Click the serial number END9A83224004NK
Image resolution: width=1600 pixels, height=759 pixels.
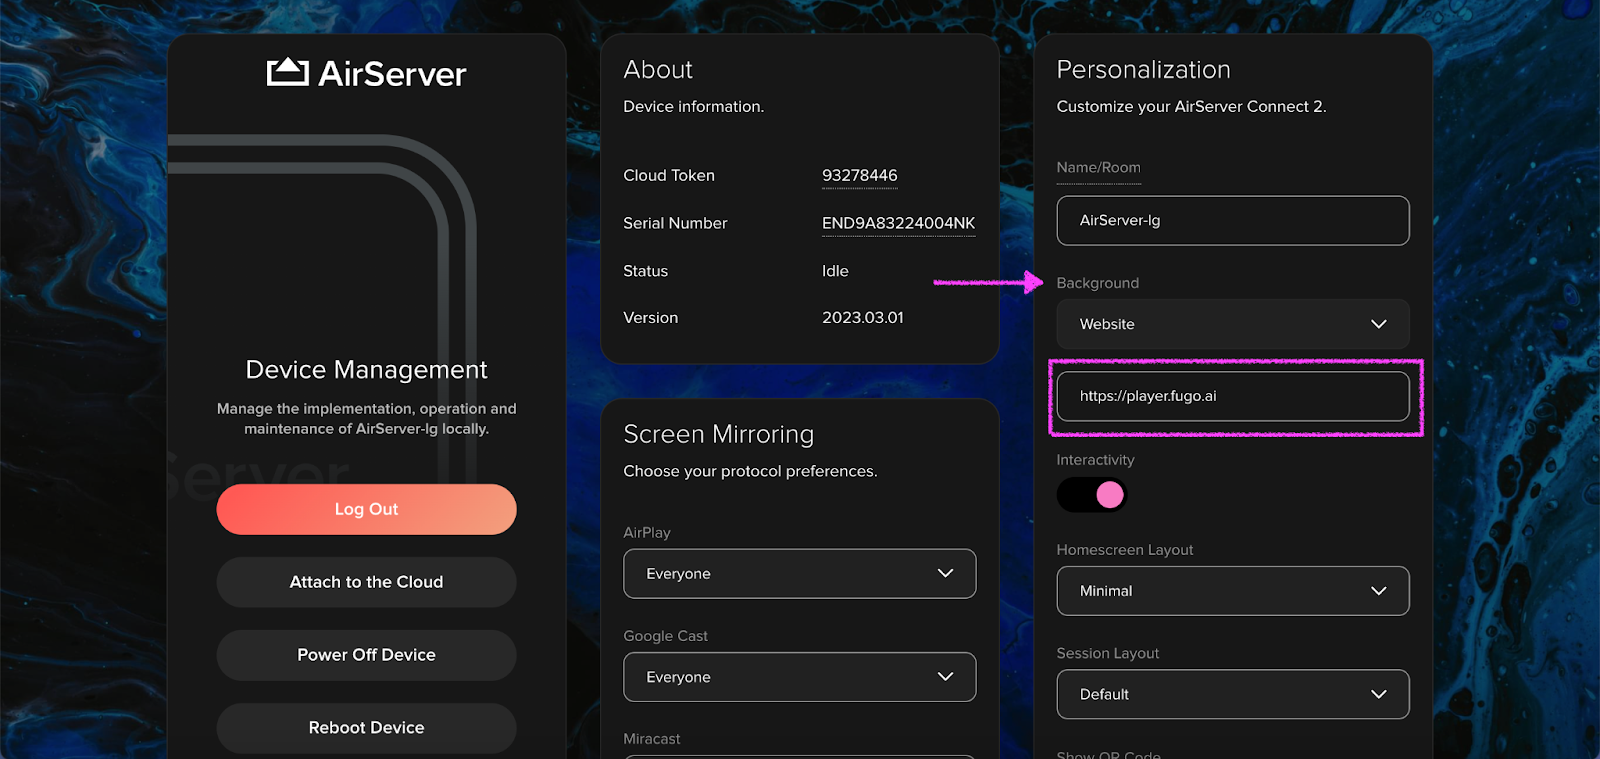pyautogui.click(x=898, y=223)
